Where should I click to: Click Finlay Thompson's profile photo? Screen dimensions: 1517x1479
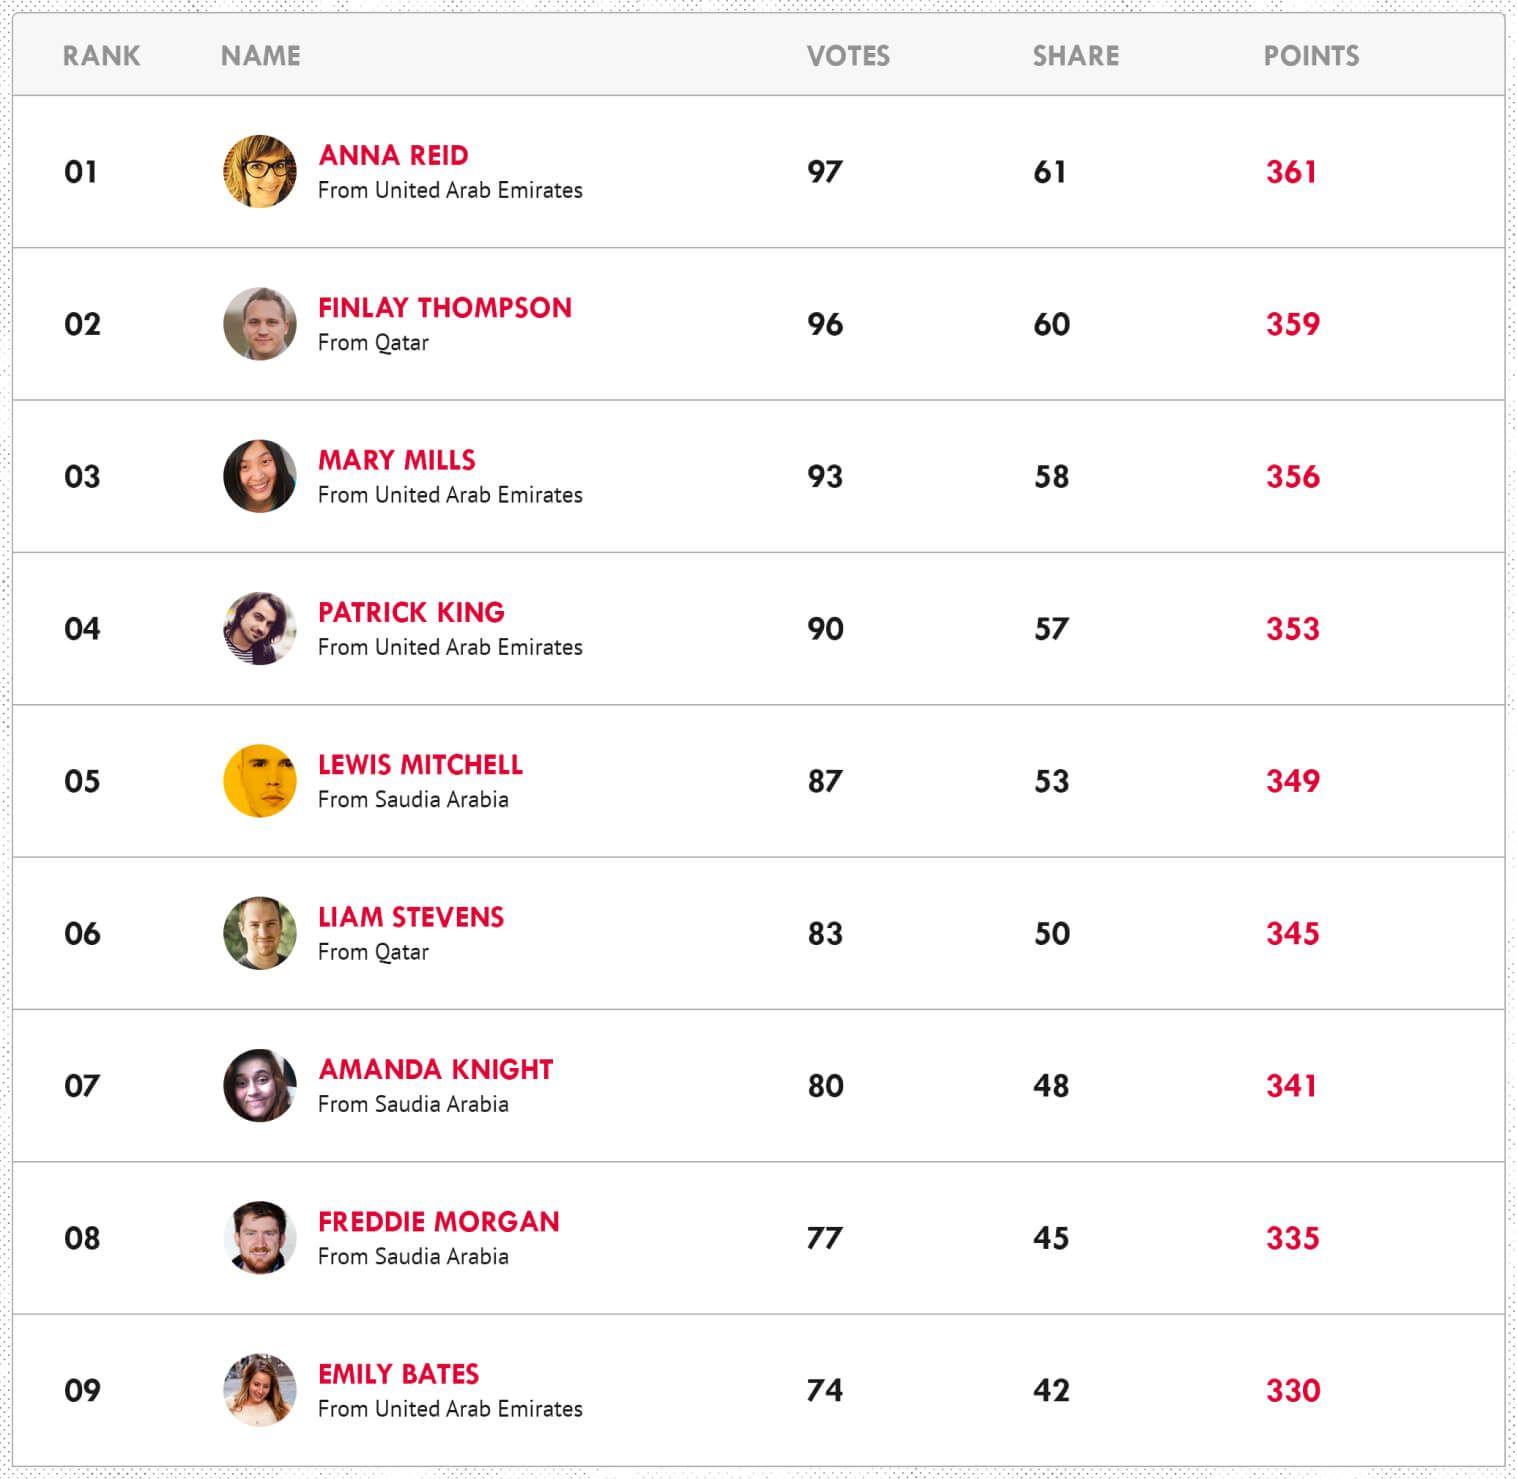(x=260, y=324)
